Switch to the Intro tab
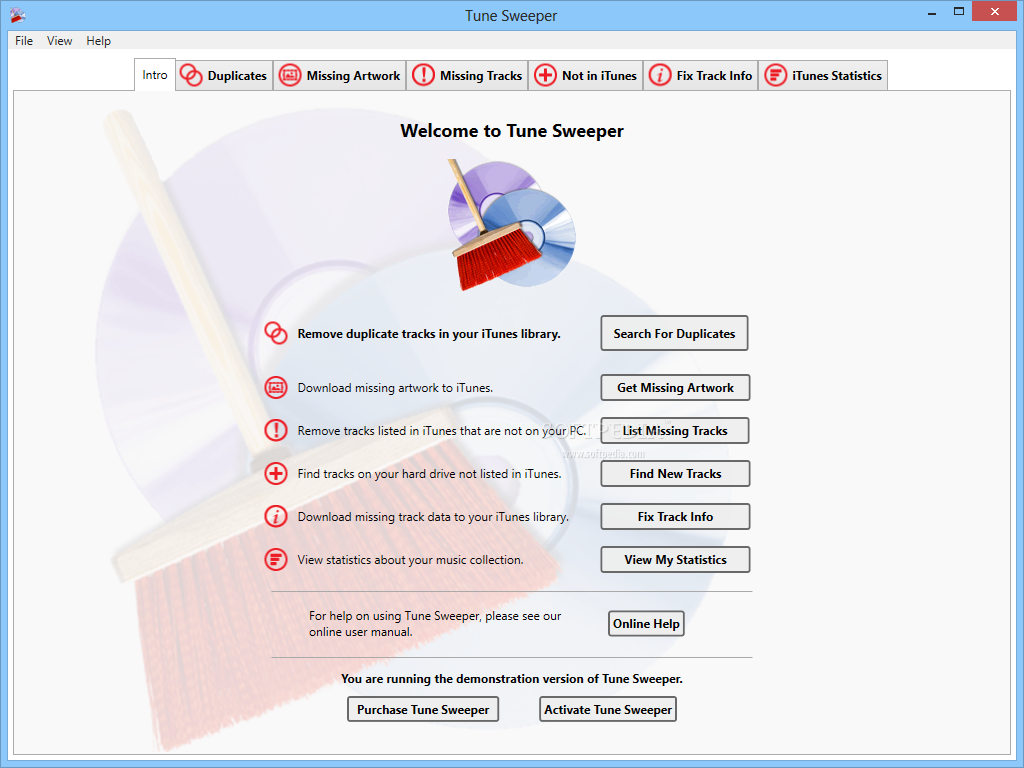The image size is (1024, 768). point(155,75)
